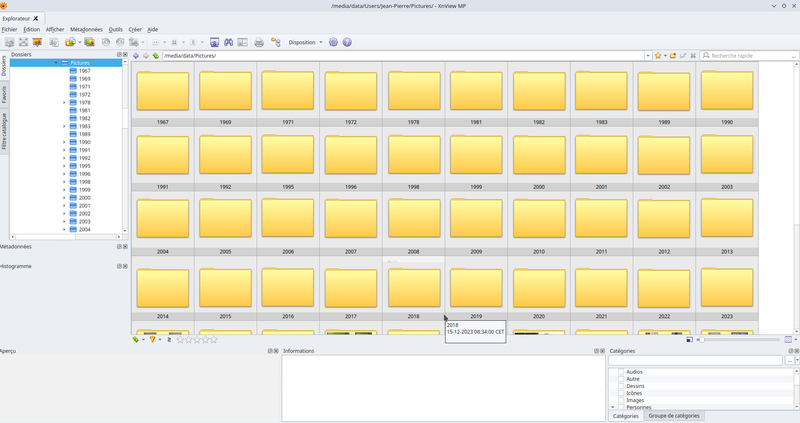
Task: Open the Disposition dropdown
Action: pyautogui.click(x=305, y=43)
